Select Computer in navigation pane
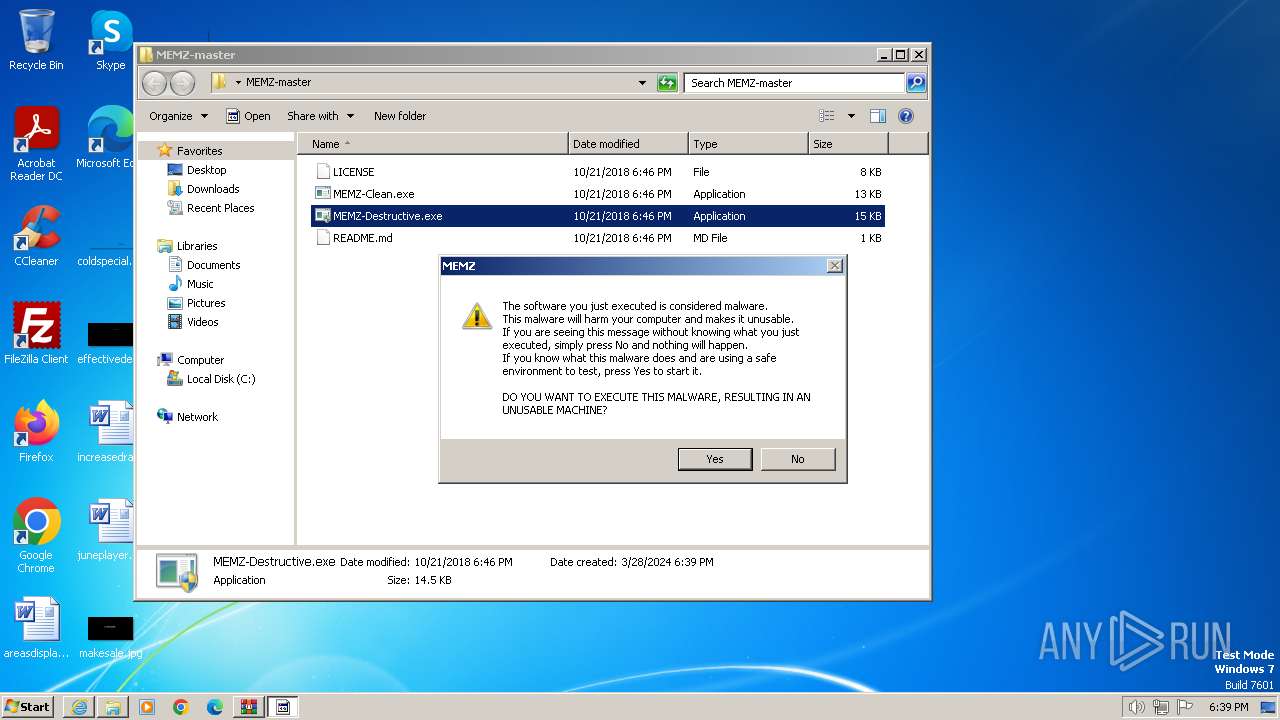This screenshot has width=1280, height=720. tap(200, 360)
